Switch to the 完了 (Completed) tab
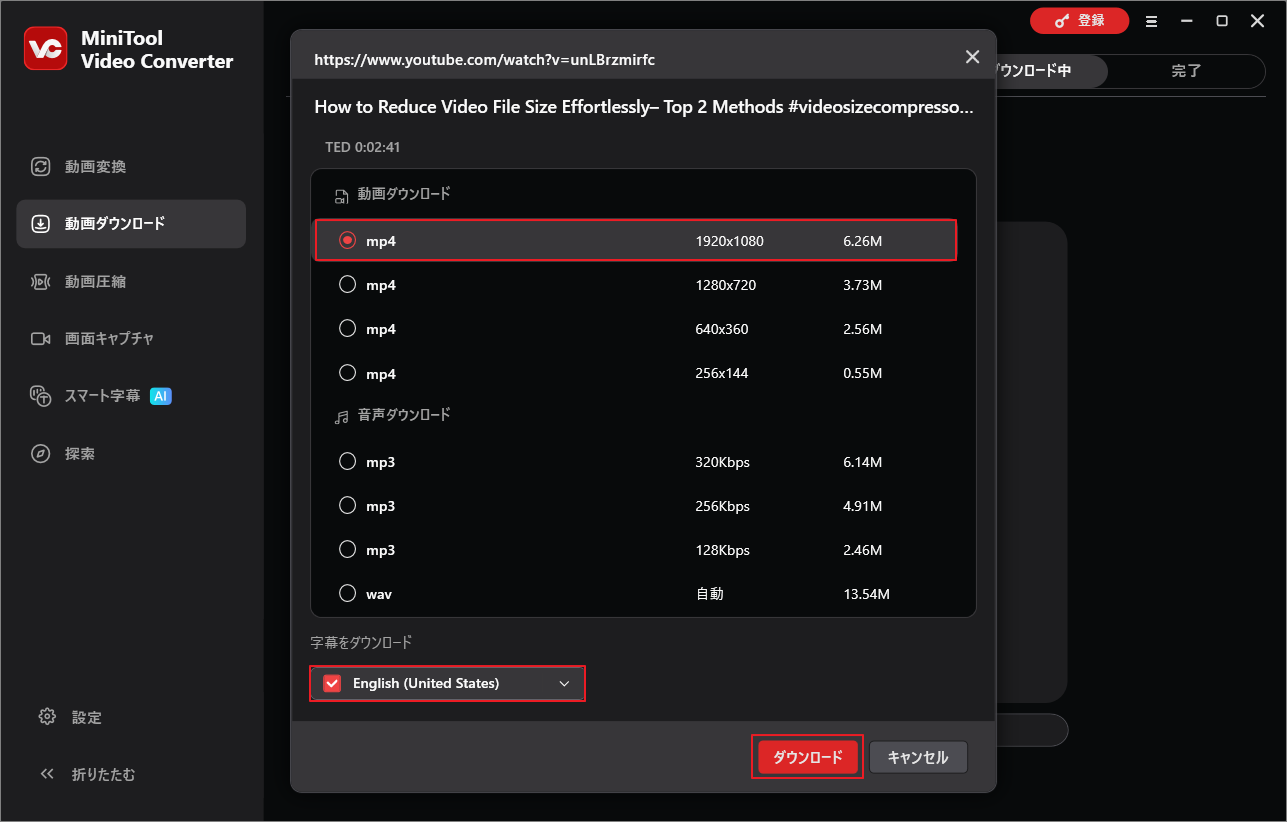Image resolution: width=1287 pixels, height=822 pixels. [x=1186, y=71]
